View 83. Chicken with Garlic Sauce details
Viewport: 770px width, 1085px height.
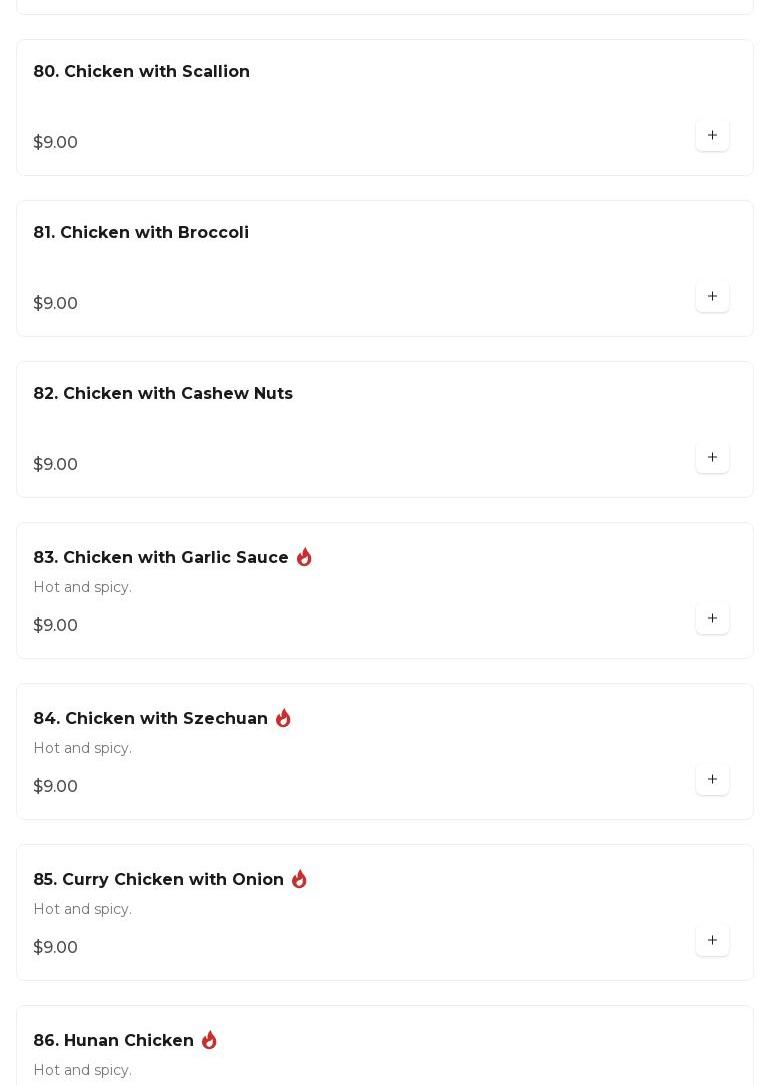point(161,558)
